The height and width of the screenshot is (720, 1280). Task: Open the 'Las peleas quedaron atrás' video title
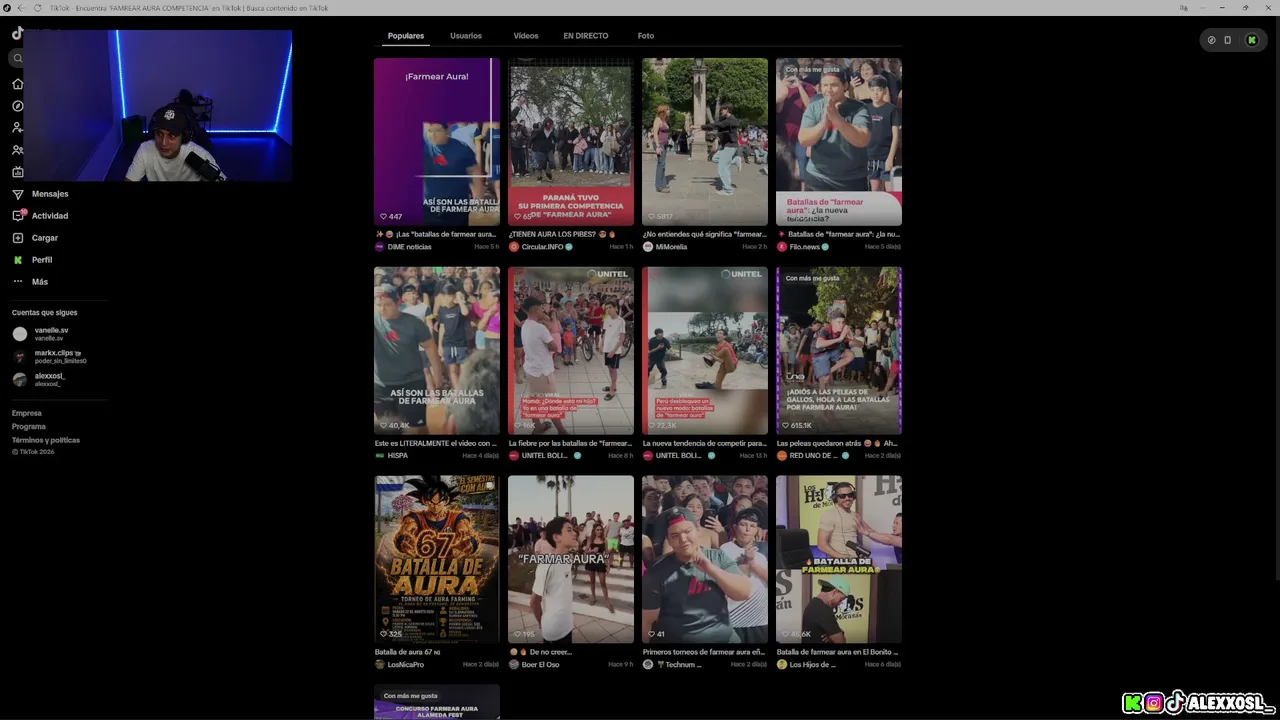tap(838, 443)
